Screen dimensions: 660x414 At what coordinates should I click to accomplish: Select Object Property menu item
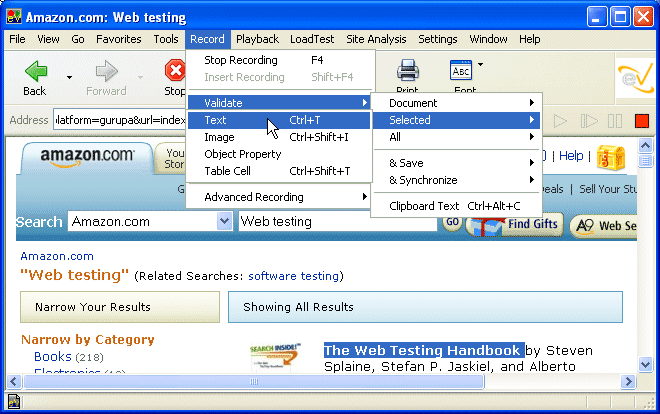click(279, 154)
